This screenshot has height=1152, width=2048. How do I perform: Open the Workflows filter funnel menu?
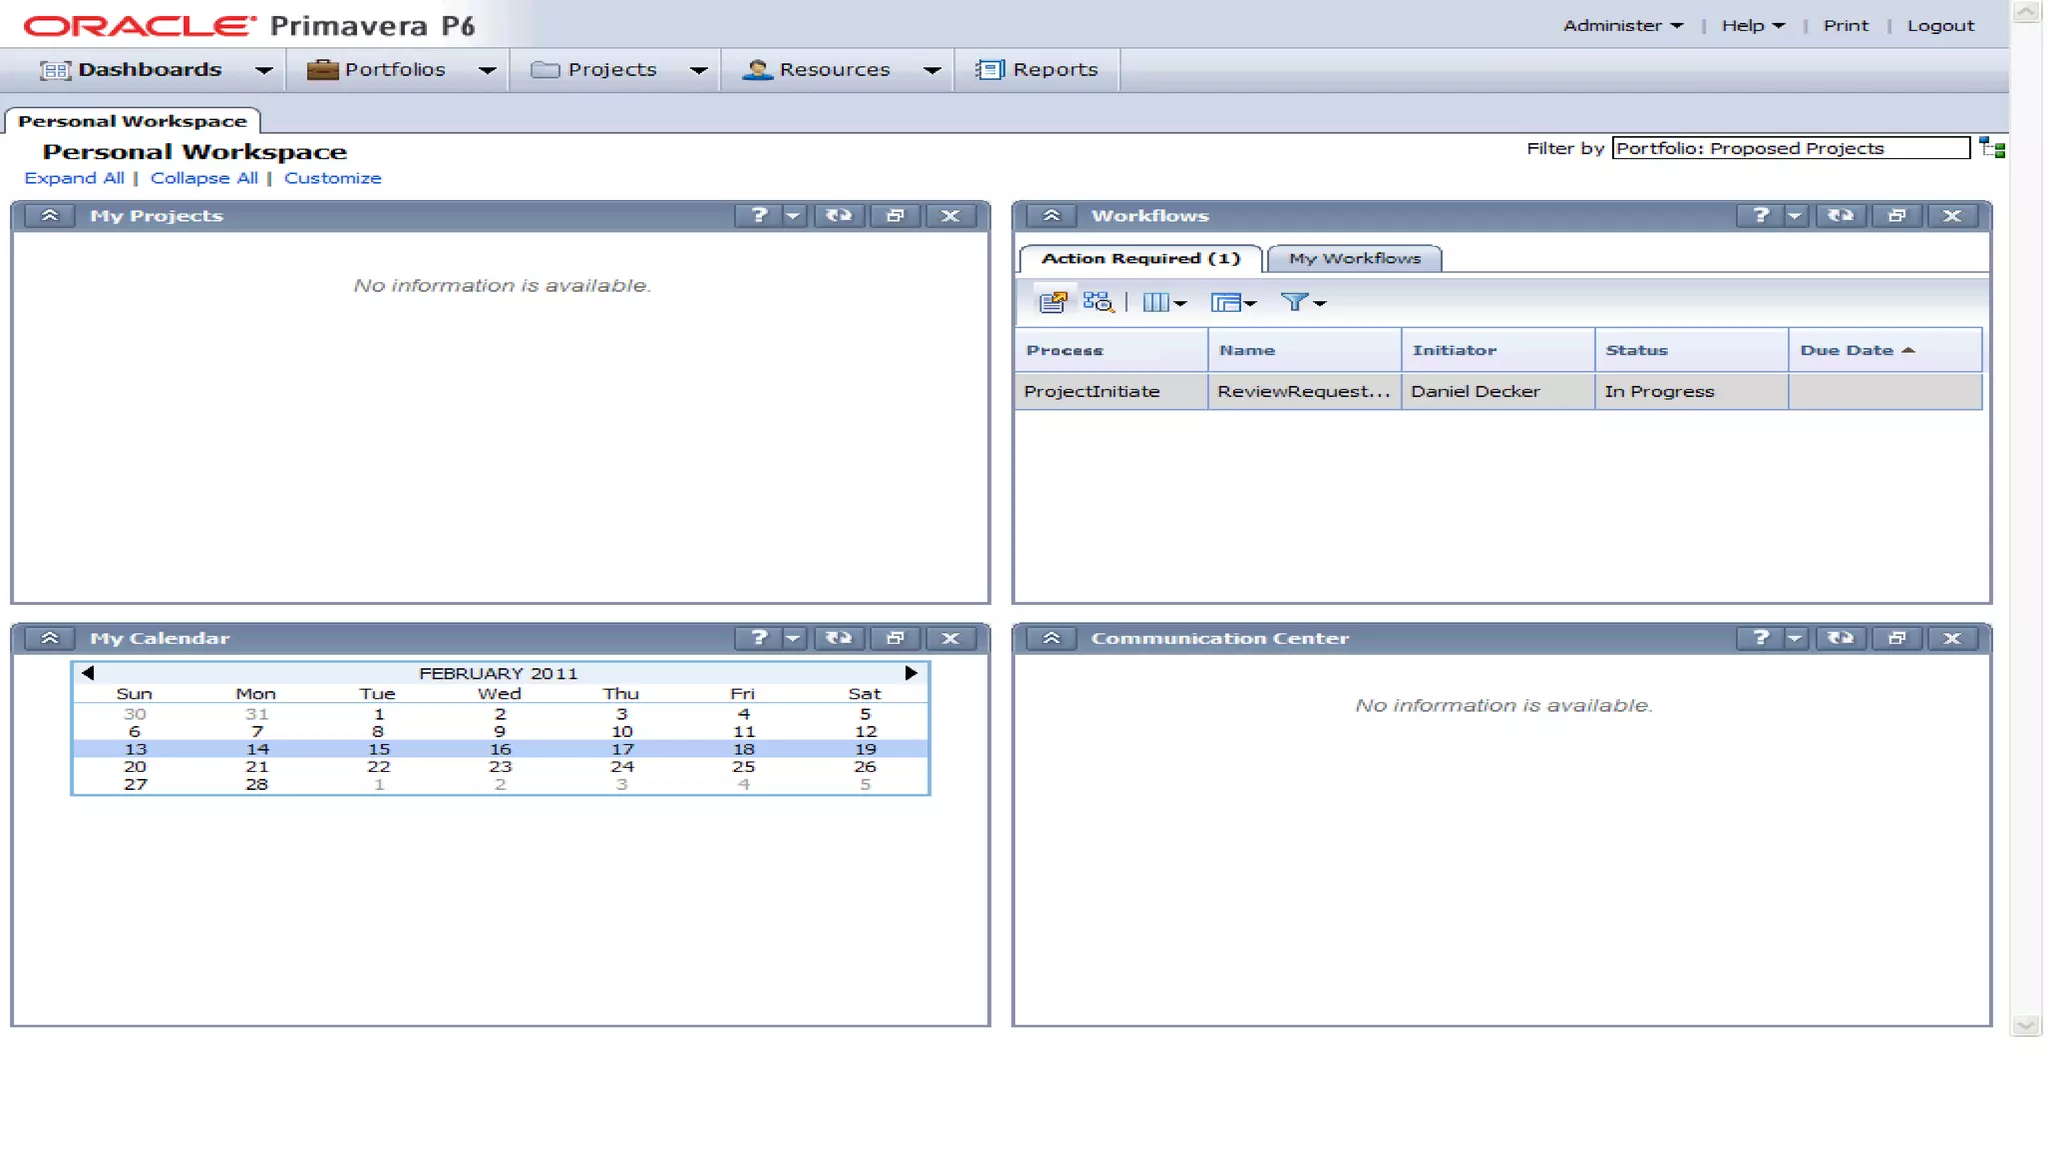(x=1302, y=302)
